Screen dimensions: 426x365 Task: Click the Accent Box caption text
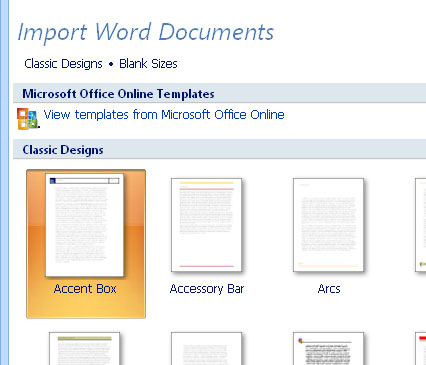[85, 289]
